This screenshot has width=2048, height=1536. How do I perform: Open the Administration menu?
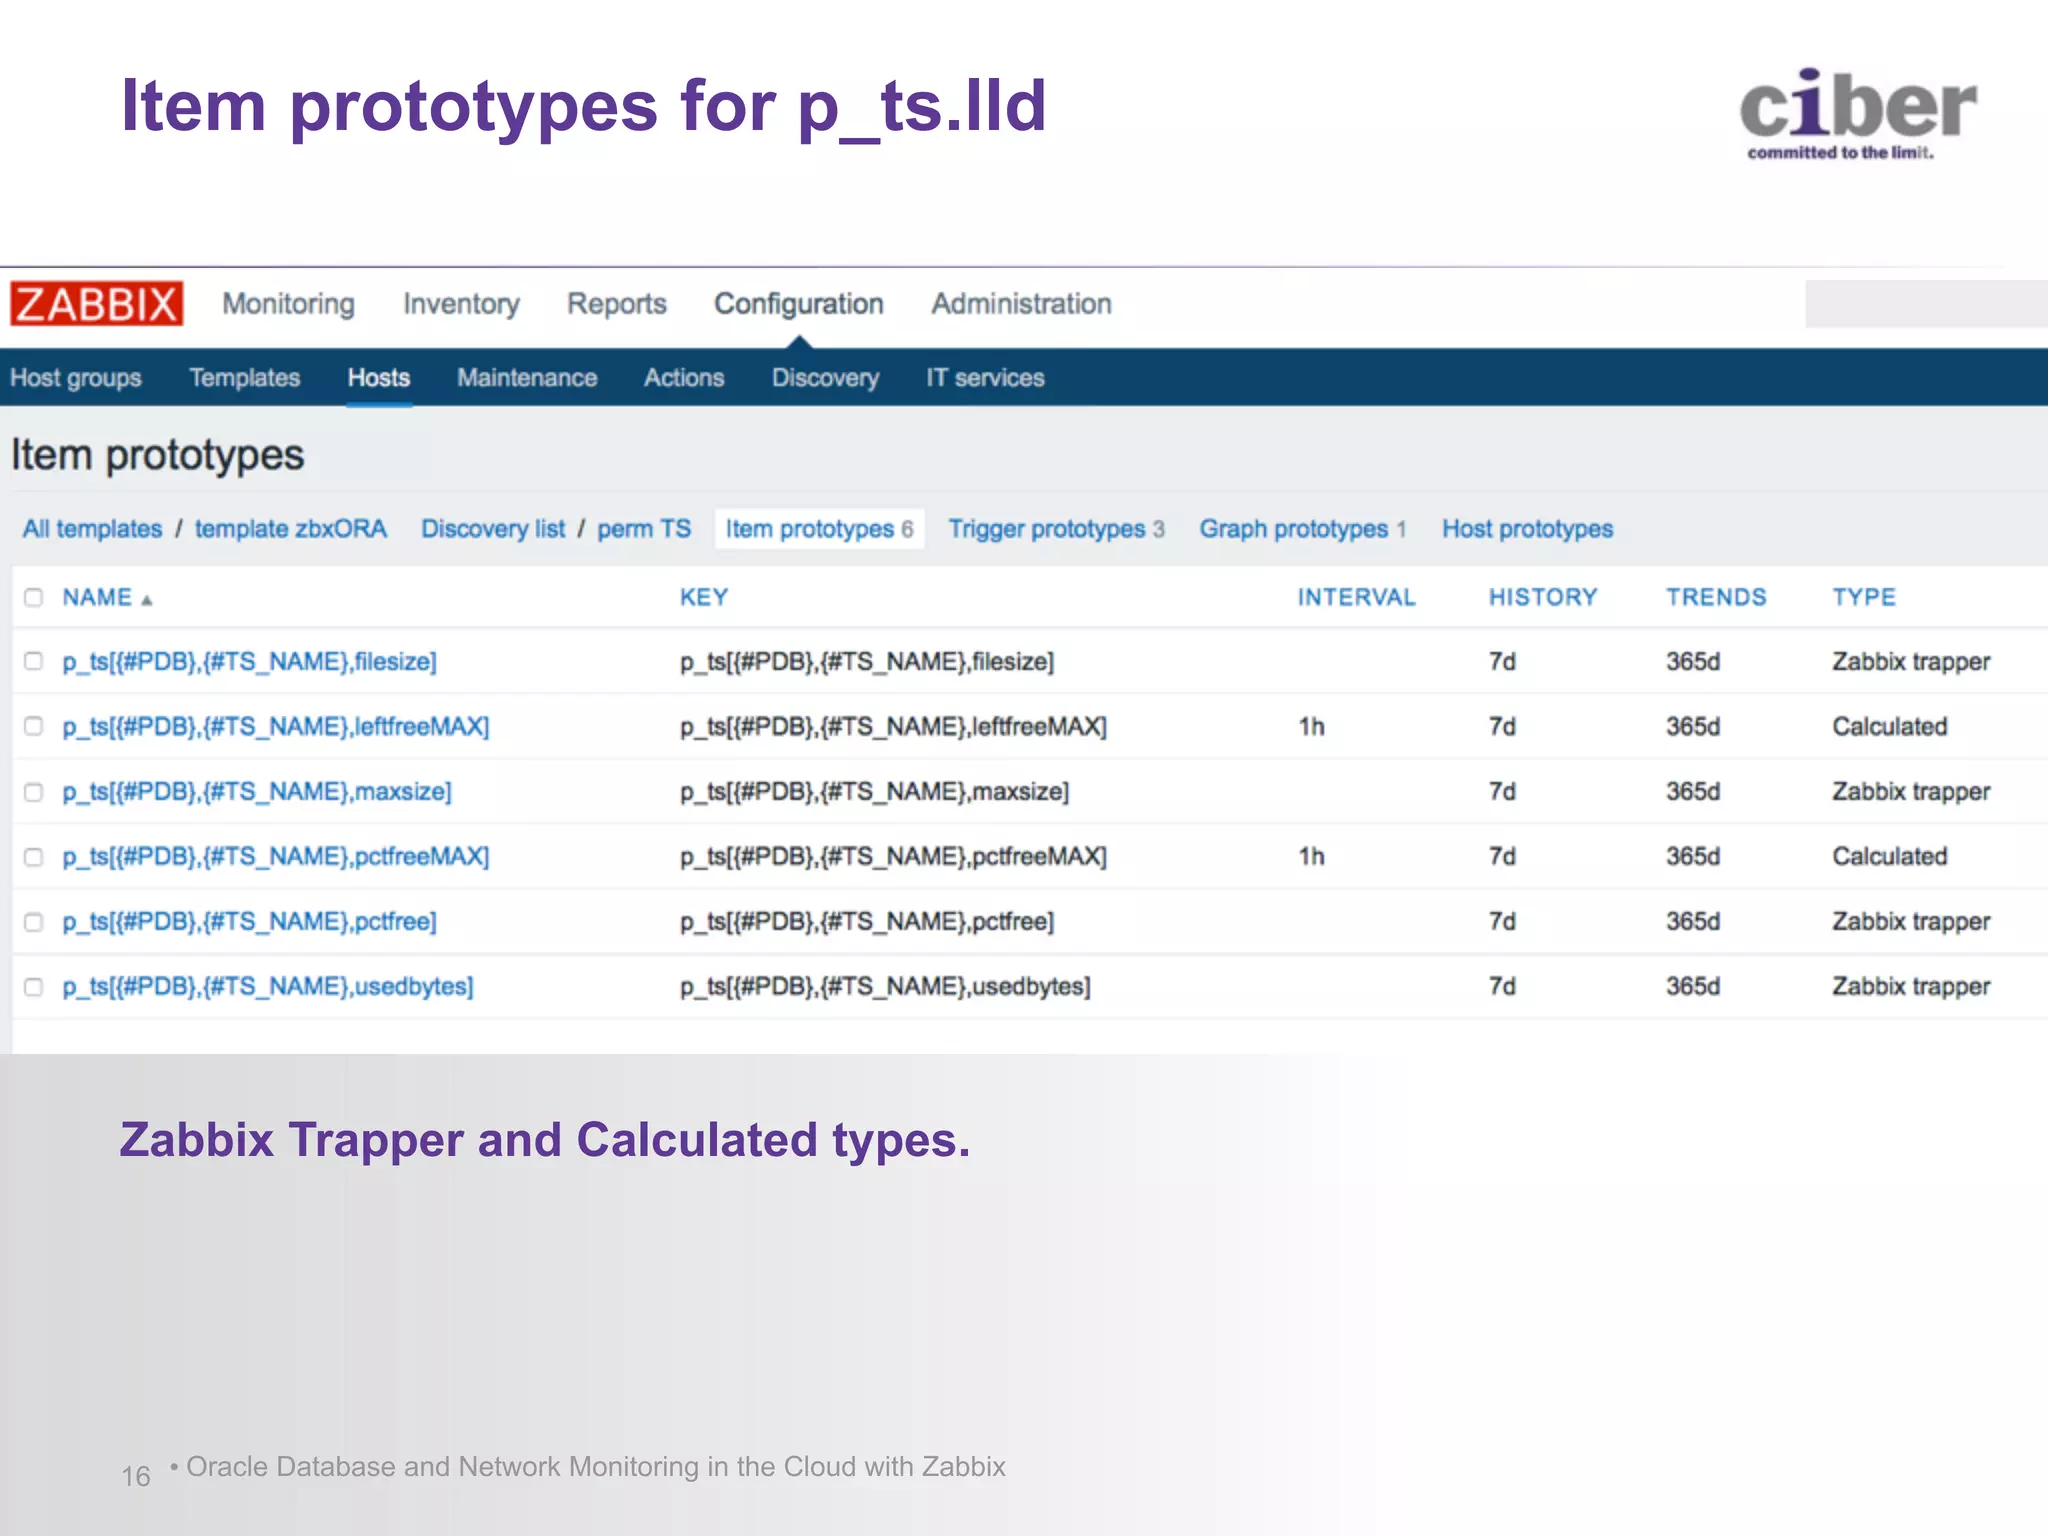click(x=1021, y=304)
